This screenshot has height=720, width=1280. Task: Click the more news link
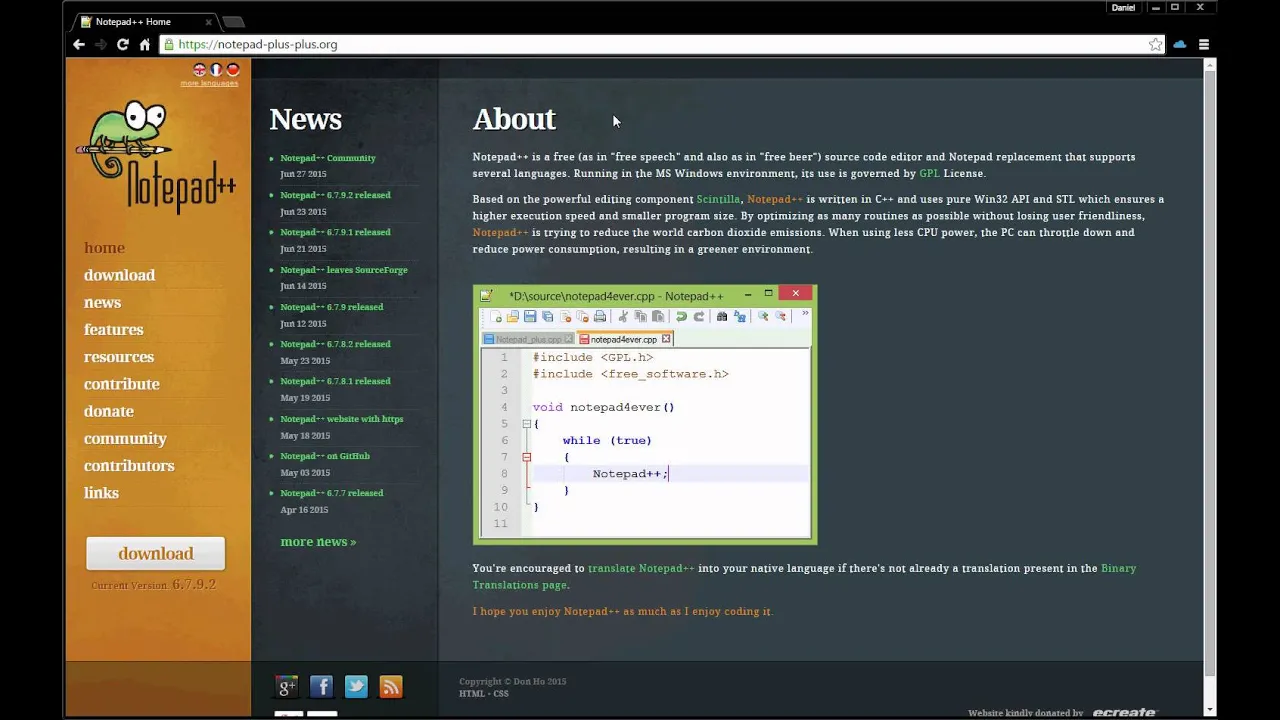318,542
